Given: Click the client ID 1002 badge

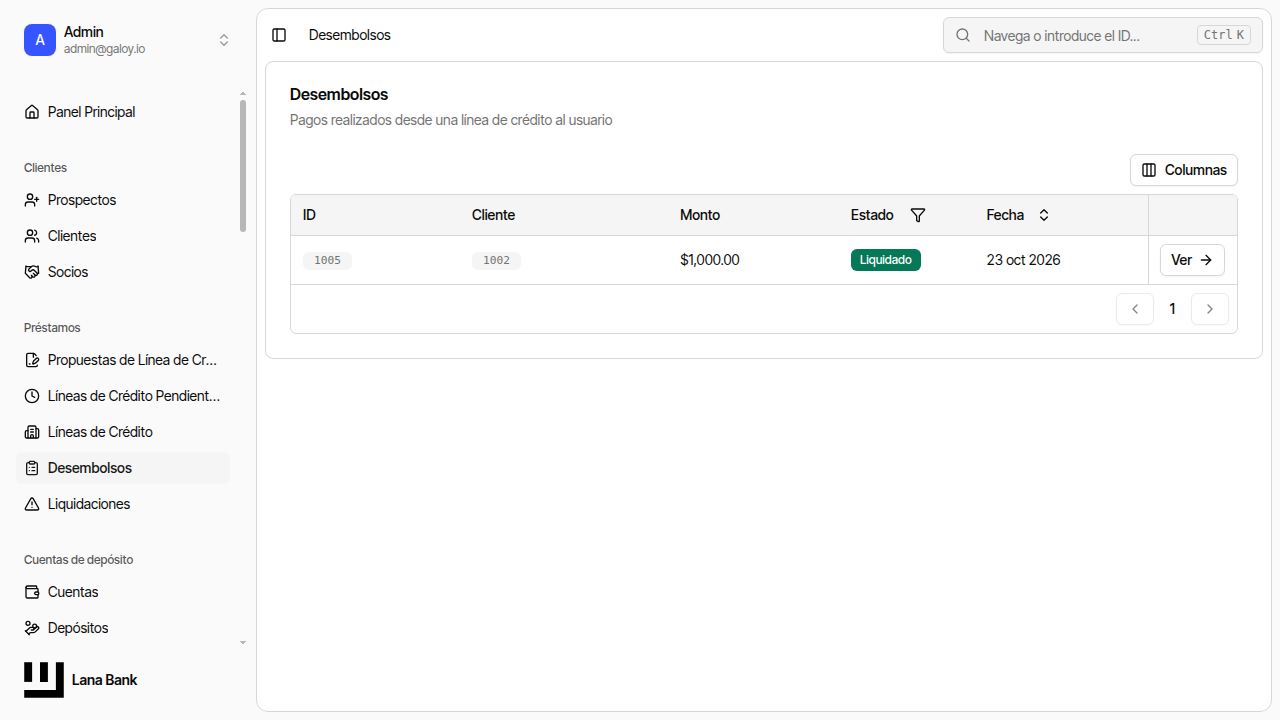Looking at the screenshot, I should (496, 260).
